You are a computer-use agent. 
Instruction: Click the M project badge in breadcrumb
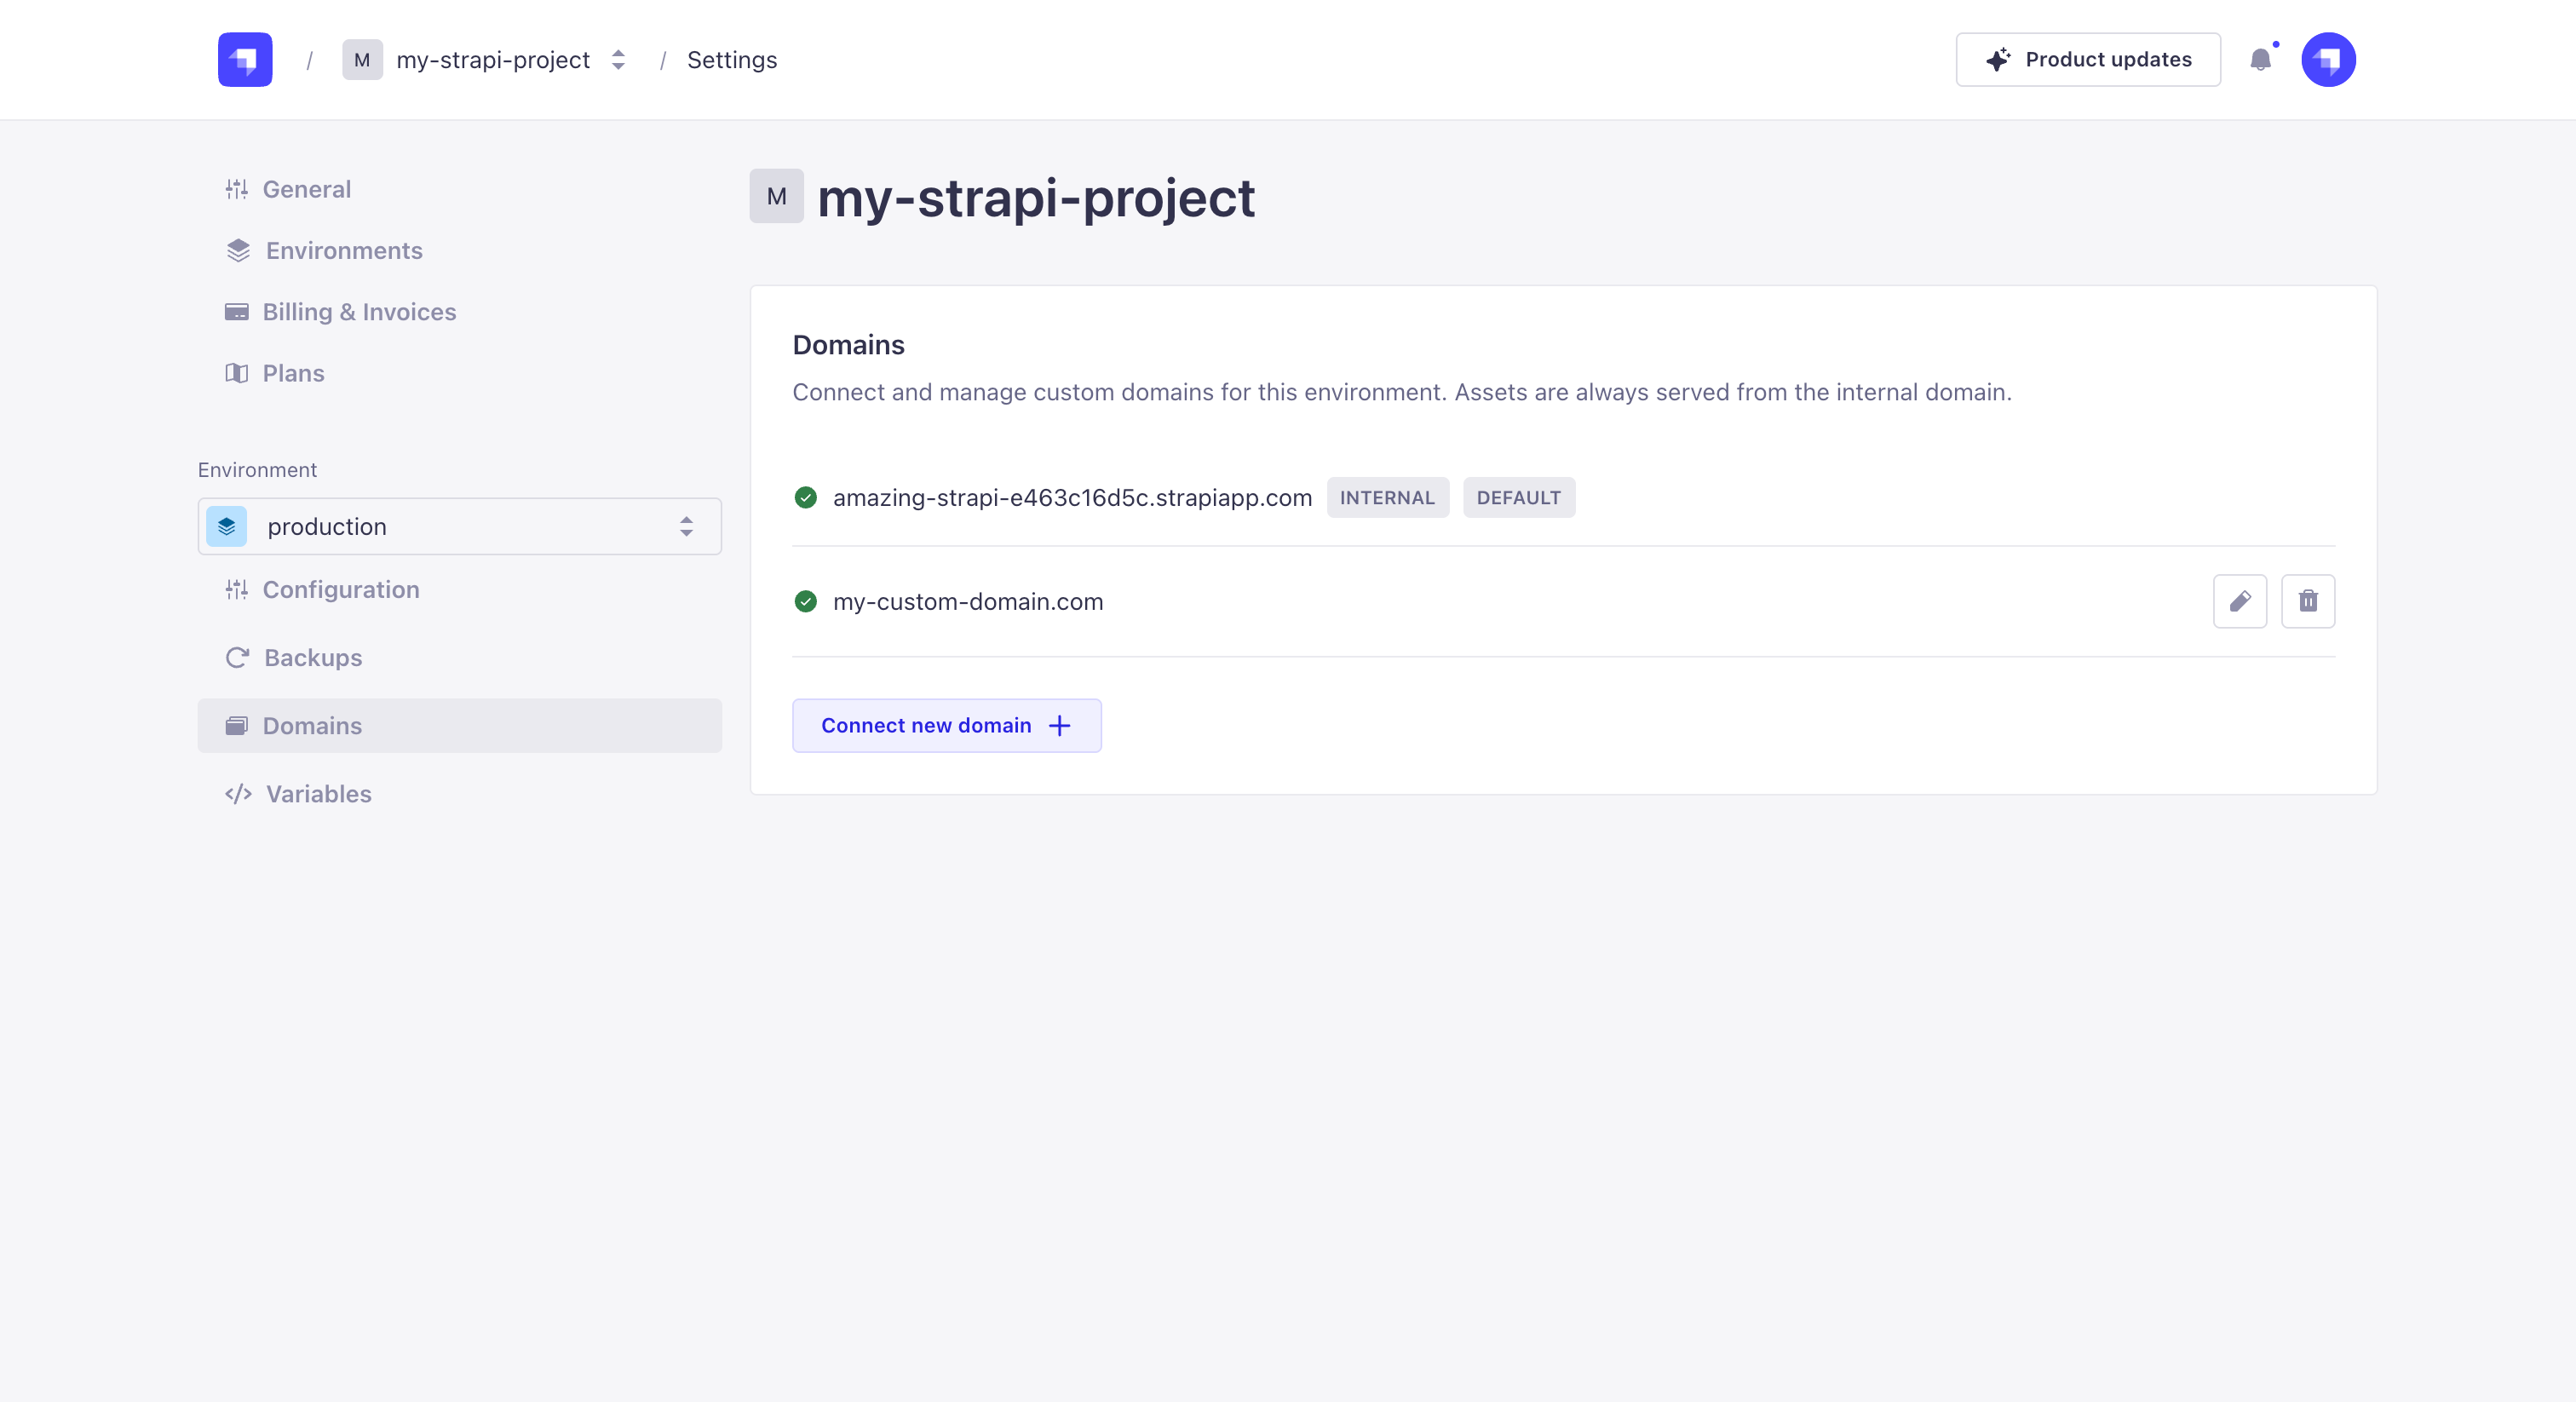362,60
